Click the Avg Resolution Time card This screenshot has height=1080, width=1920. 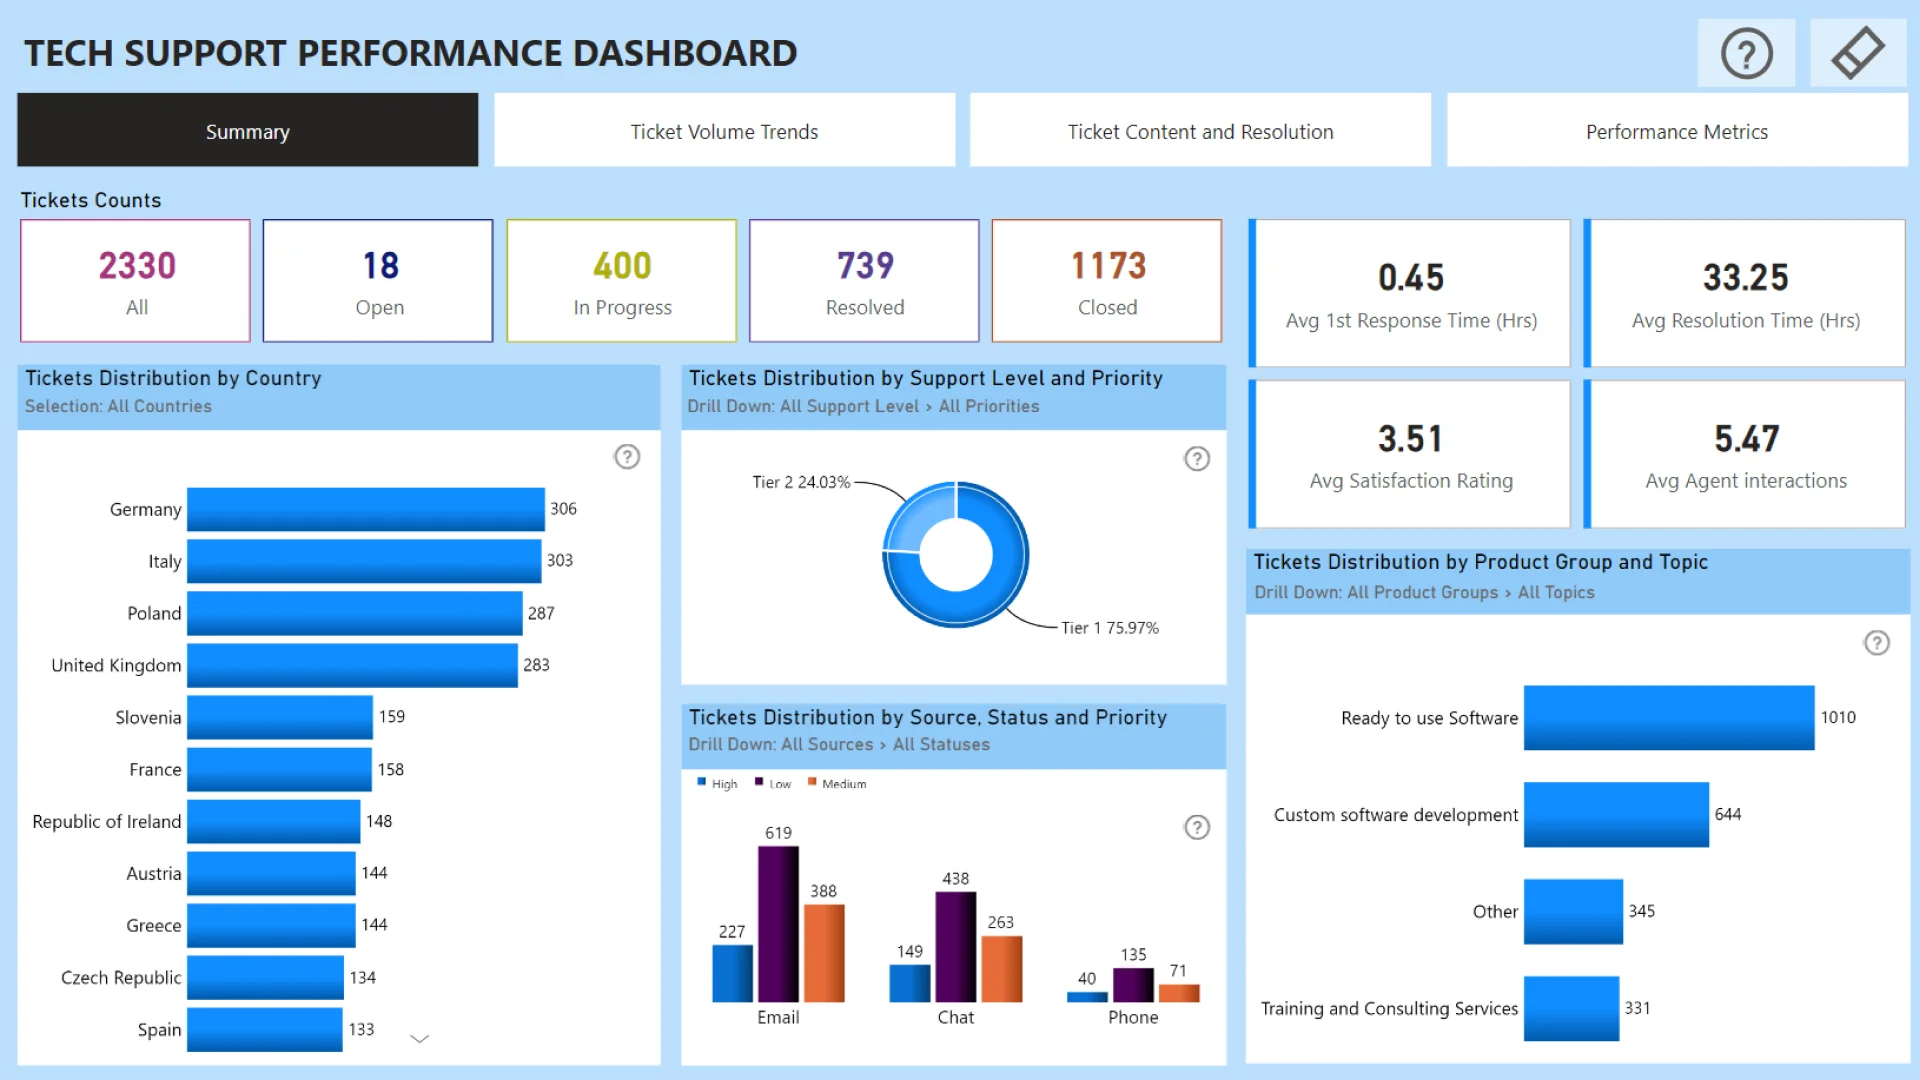1745,293
